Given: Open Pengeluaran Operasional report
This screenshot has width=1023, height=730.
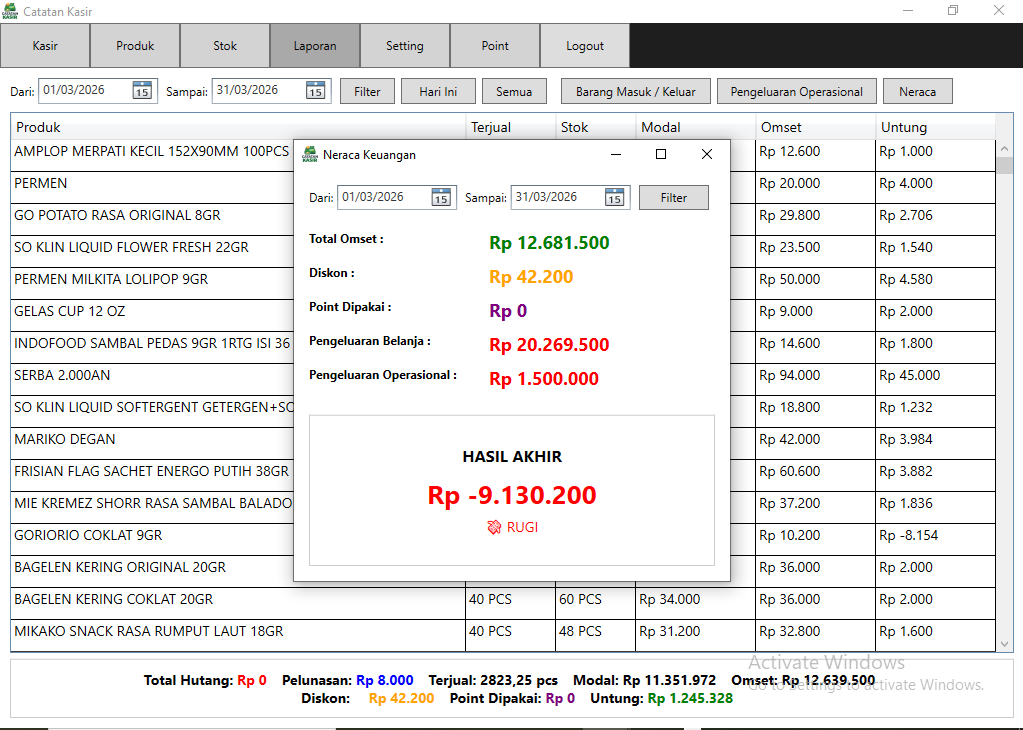Looking at the screenshot, I should coord(796,92).
